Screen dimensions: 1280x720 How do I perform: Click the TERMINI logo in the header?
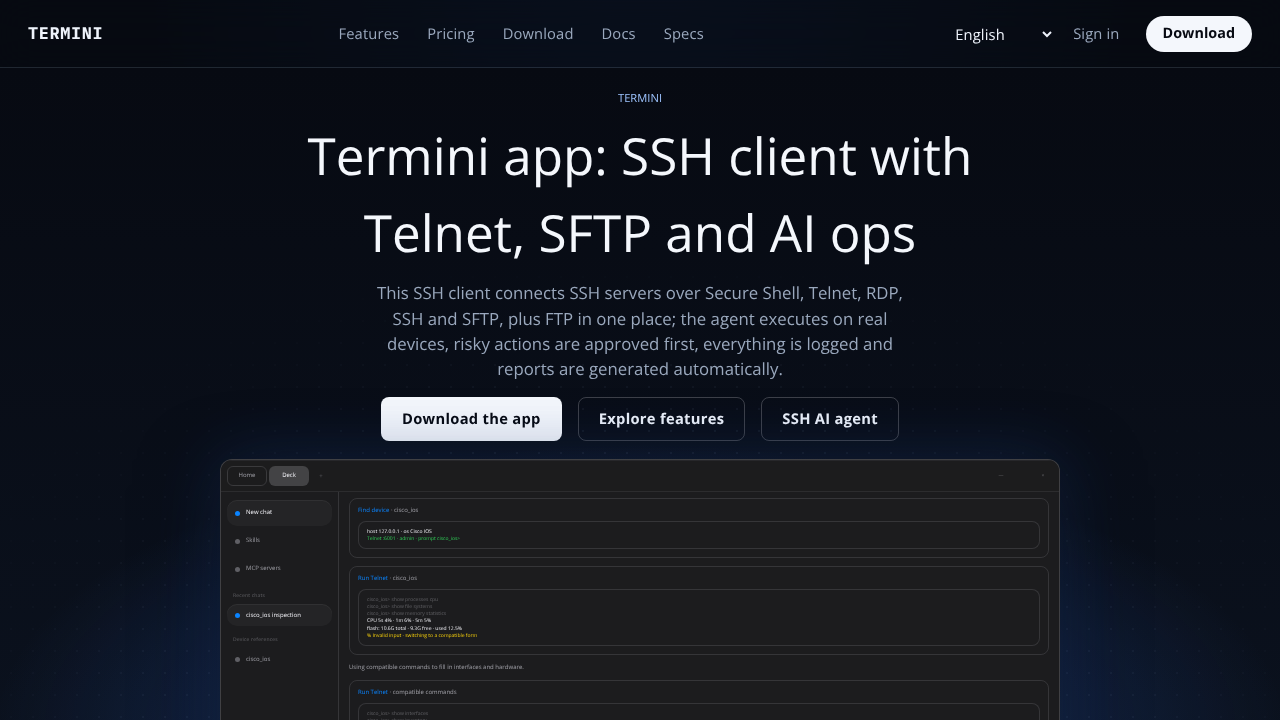click(x=65, y=34)
